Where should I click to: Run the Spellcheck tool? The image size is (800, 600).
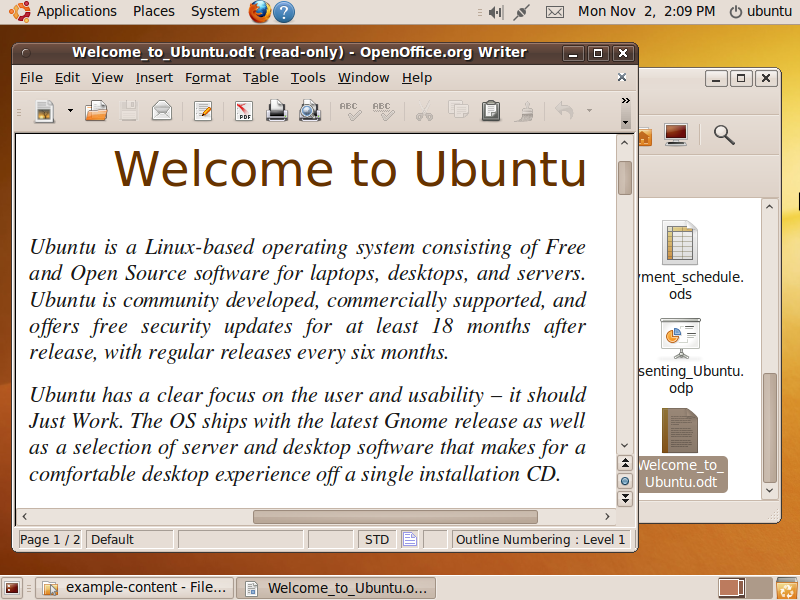click(351, 111)
